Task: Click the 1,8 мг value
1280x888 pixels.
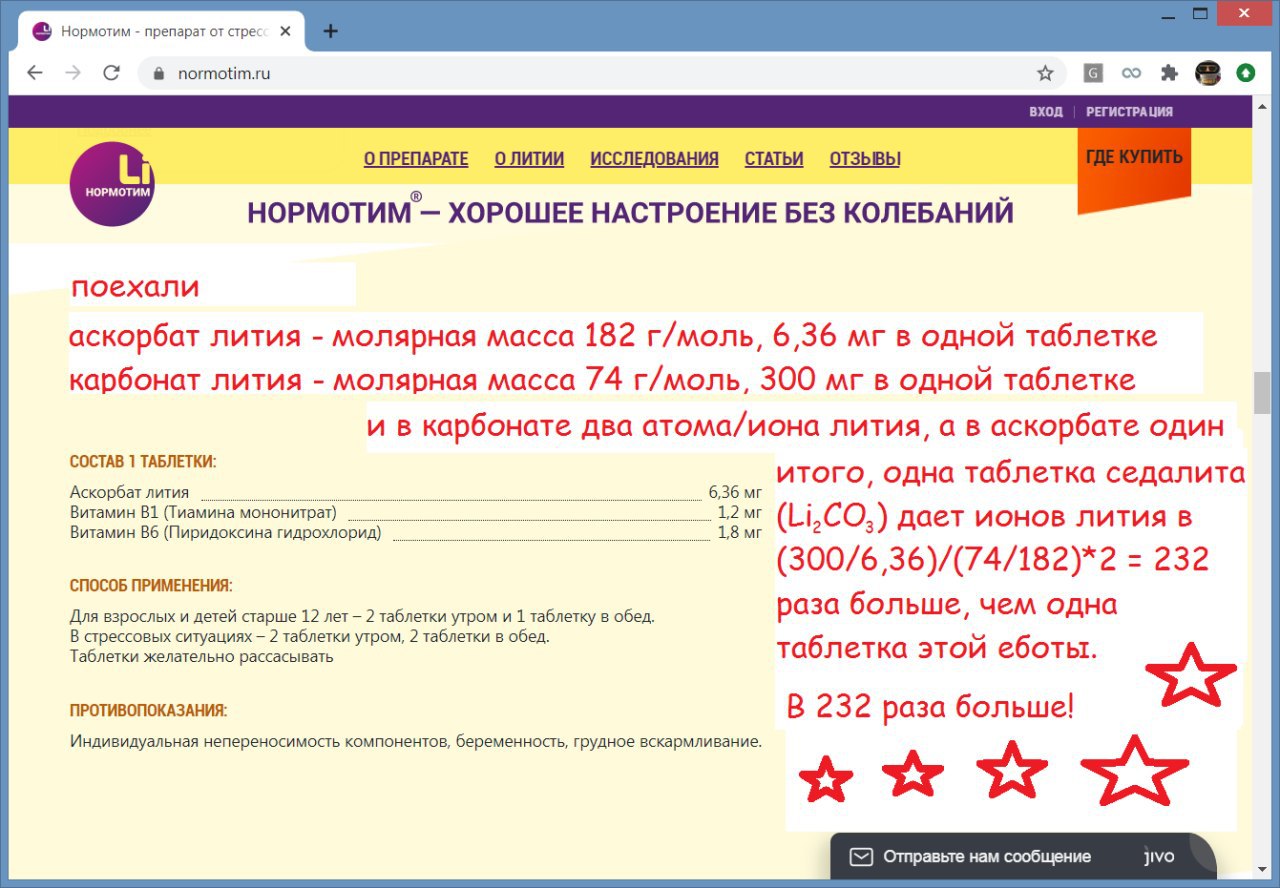Action: 740,532
